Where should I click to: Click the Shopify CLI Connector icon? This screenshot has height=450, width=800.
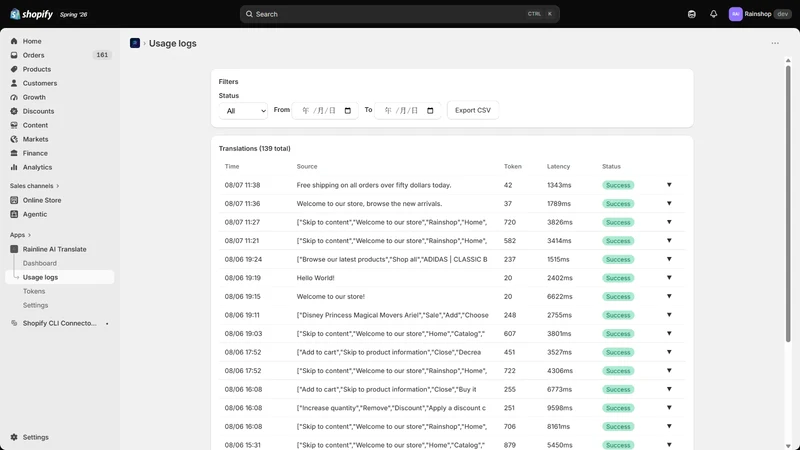(x=14, y=323)
